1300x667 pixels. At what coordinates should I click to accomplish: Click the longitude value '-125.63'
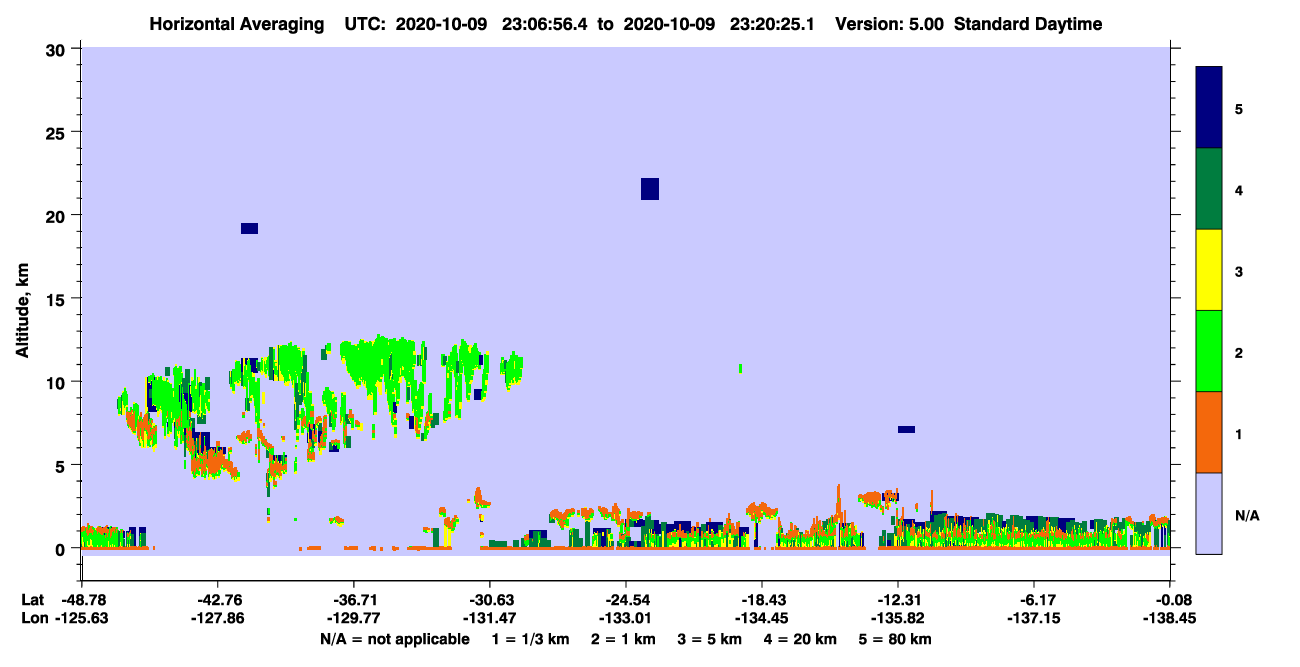[x=82, y=619]
